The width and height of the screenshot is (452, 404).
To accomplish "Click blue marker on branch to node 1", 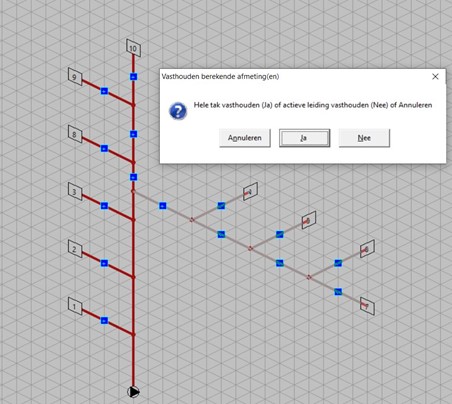I will coord(104,321).
